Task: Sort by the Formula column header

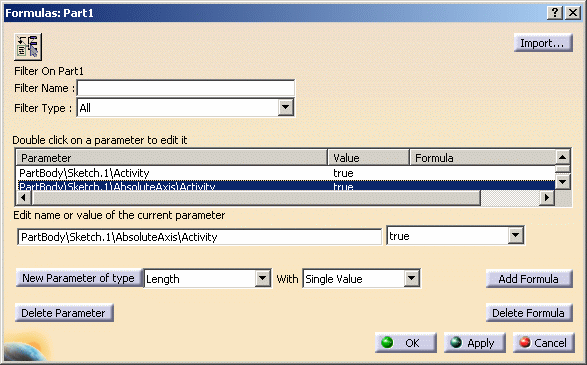Action: click(x=482, y=158)
